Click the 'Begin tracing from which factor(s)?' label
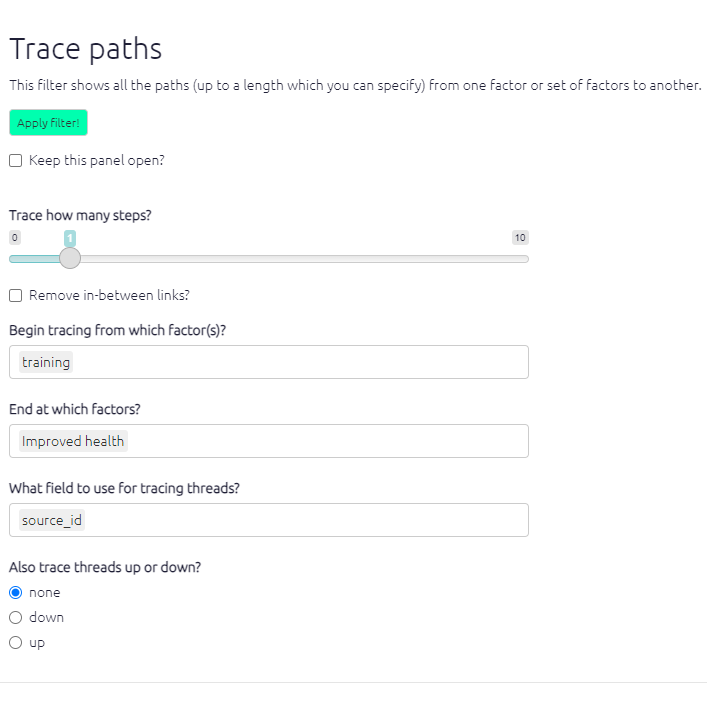 click(x=118, y=330)
